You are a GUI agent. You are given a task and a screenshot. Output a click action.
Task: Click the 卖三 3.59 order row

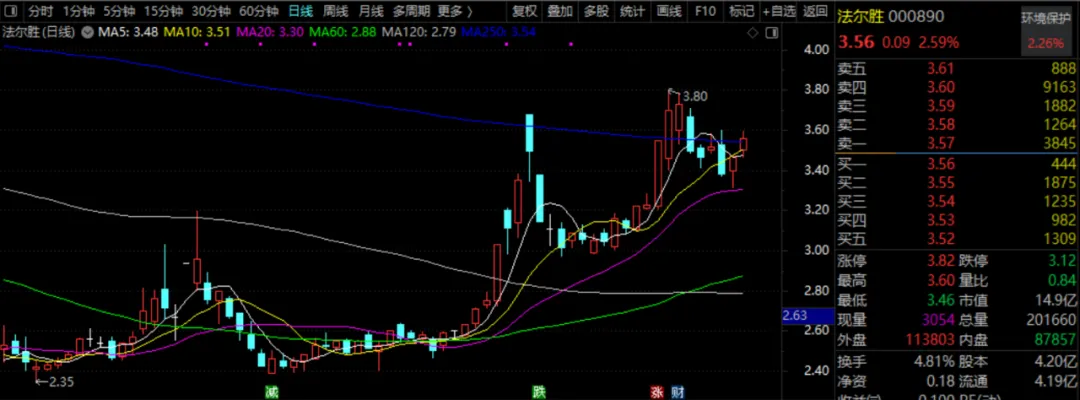tap(957, 105)
